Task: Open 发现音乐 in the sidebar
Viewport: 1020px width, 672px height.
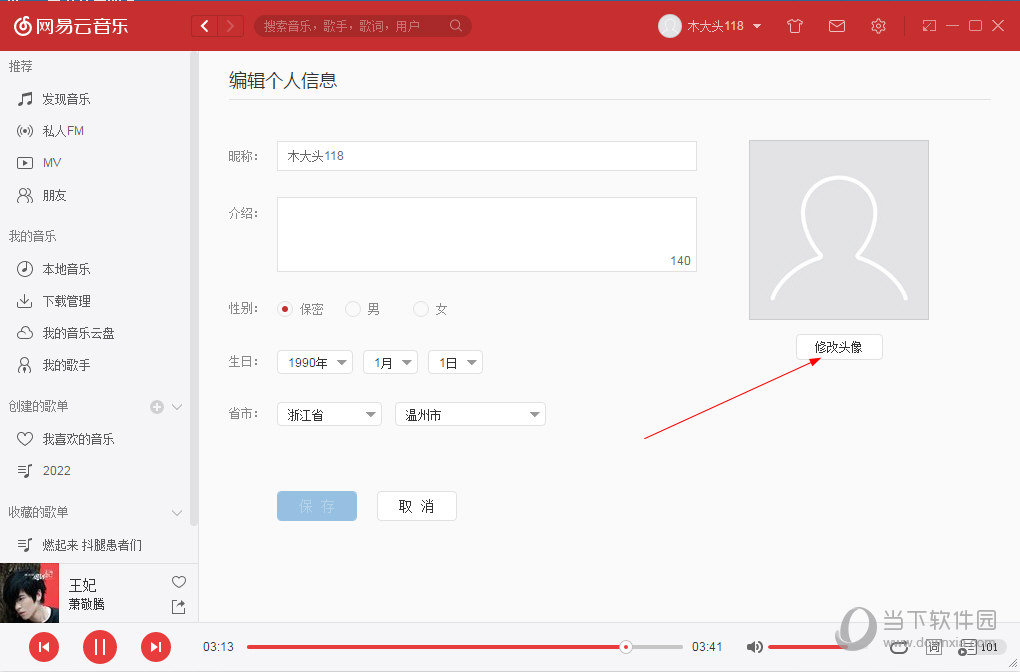Action: pyautogui.click(x=59, y=99)
